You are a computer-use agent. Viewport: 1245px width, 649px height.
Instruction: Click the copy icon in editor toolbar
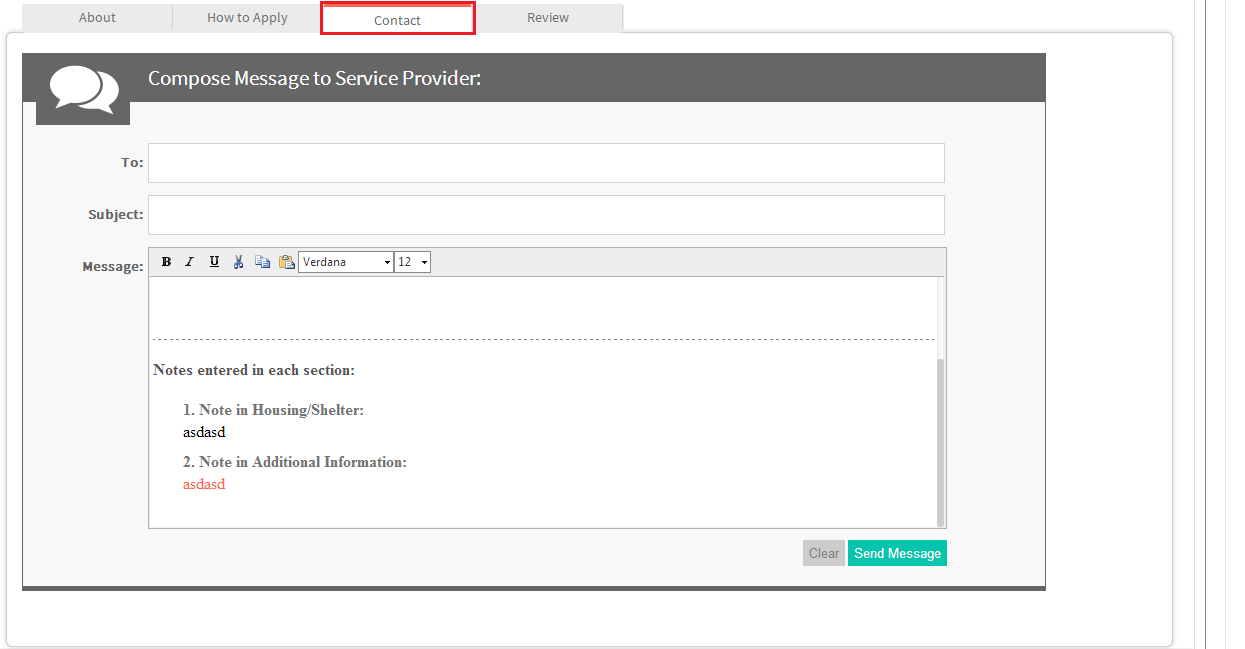point(262,262)
